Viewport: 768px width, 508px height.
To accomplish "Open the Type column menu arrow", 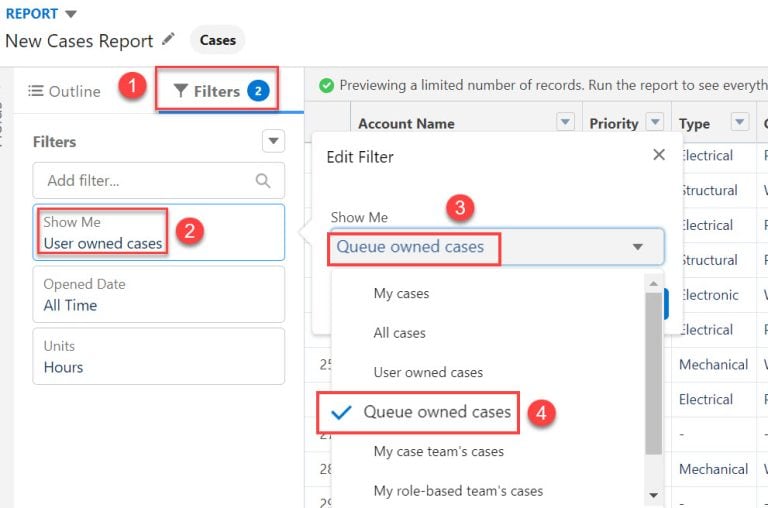I will (740, 121).
